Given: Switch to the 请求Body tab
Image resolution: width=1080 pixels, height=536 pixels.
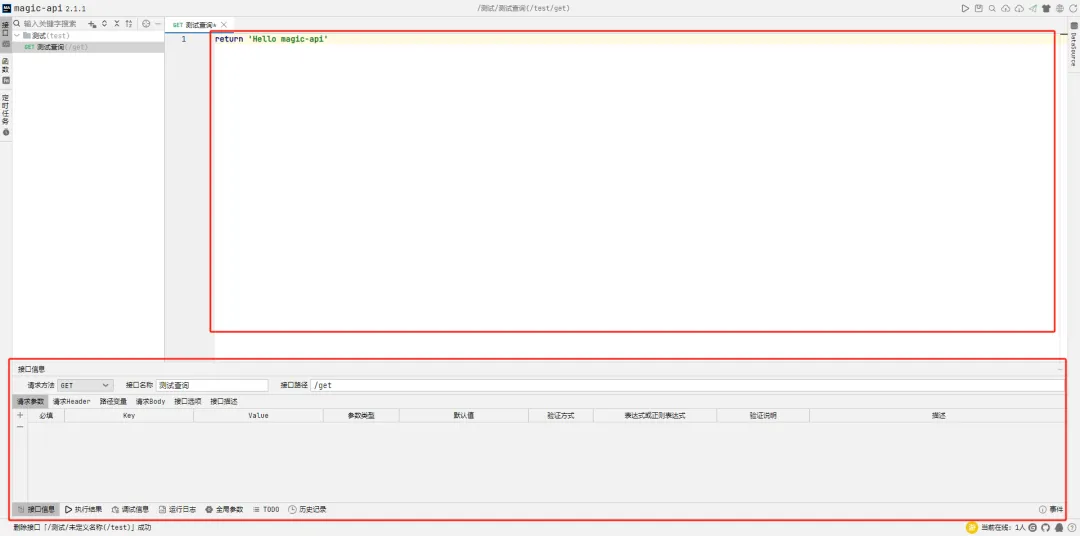Looking at the screenshot, I should 150,401.
